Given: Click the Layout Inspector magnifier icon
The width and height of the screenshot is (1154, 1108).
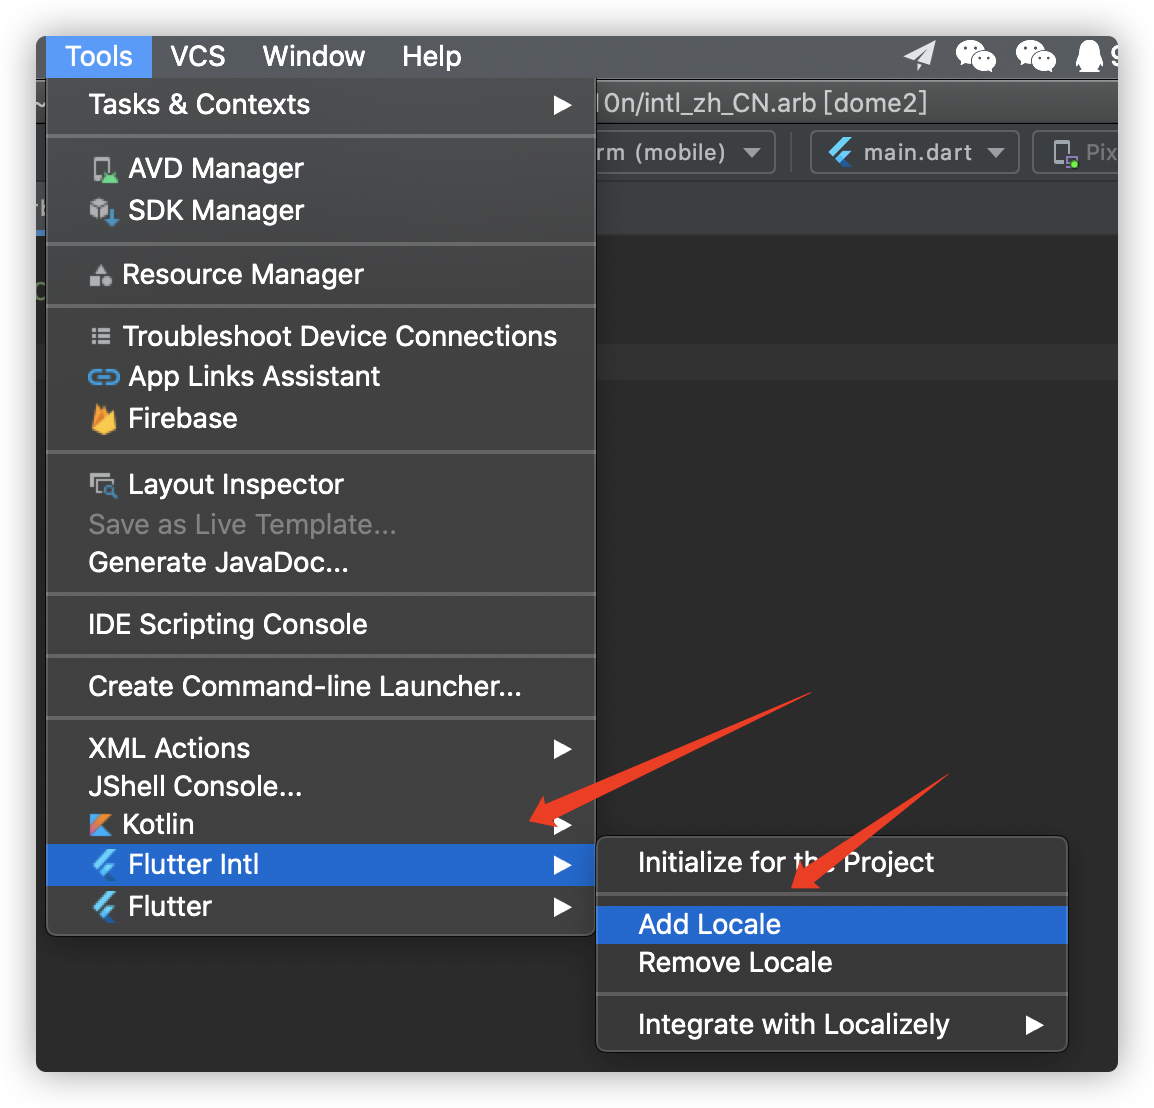Looking at the screenshot, I should coord(103,484).
